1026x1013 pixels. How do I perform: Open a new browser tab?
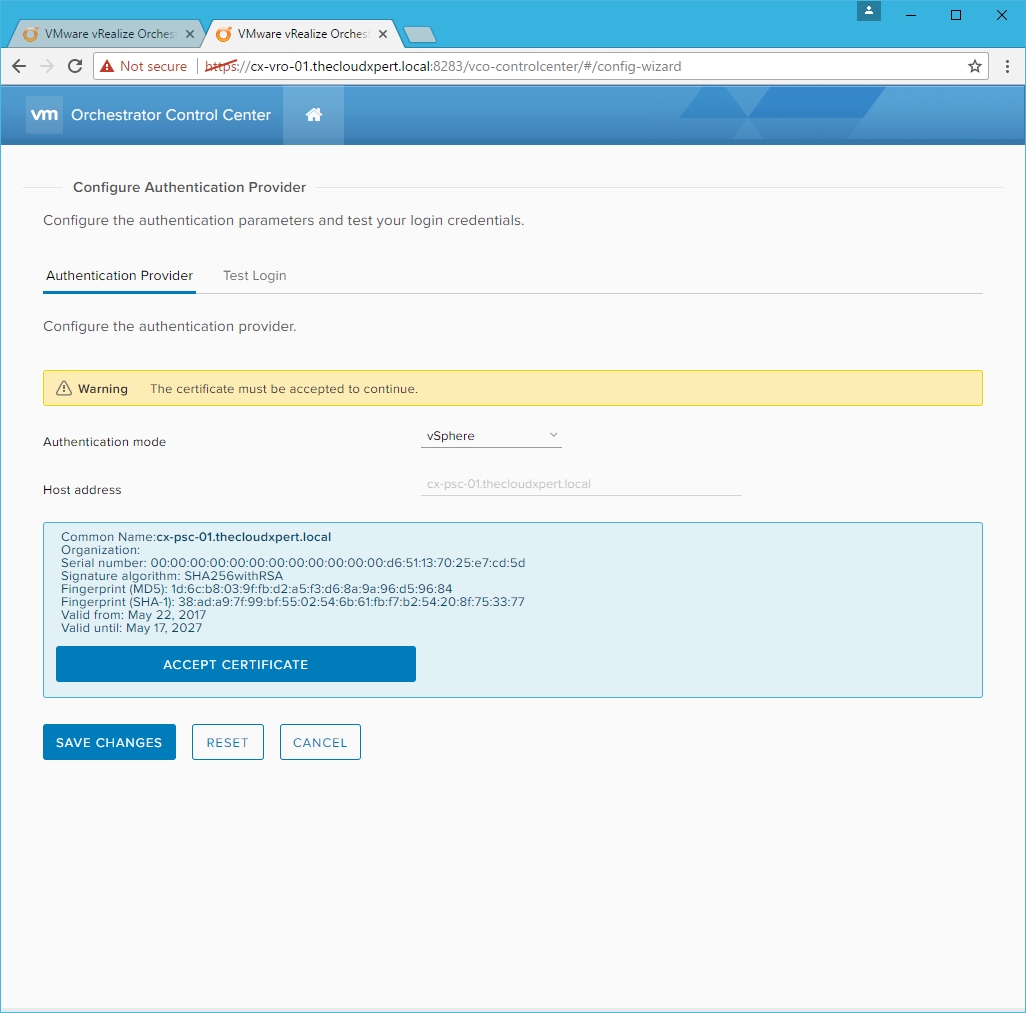click(420, 35)
